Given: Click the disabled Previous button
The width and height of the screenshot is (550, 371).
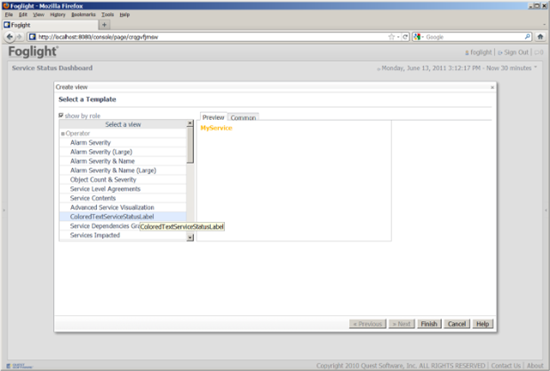Looking at the screenshot, I should pos(368,324).
